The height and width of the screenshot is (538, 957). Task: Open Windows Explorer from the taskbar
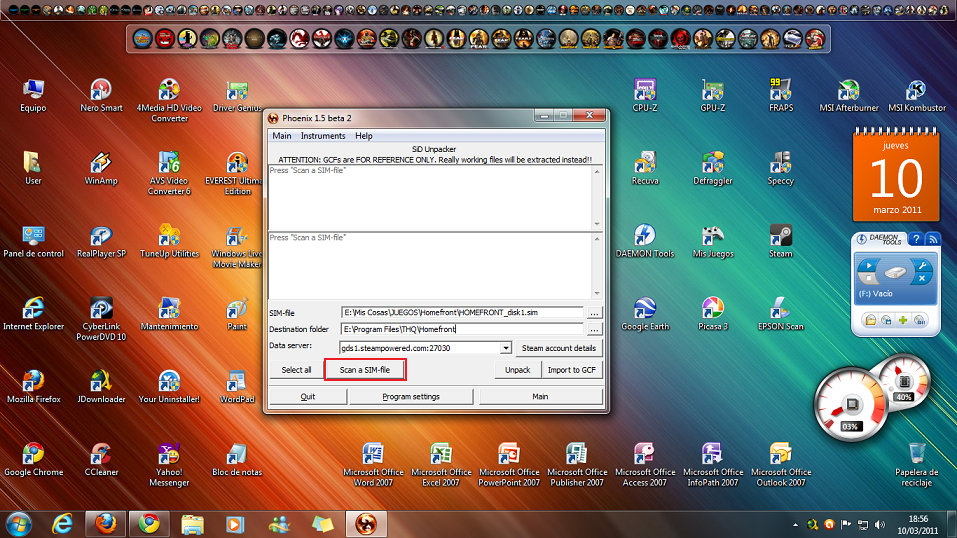pyautogui.click(x=192, y=524)
